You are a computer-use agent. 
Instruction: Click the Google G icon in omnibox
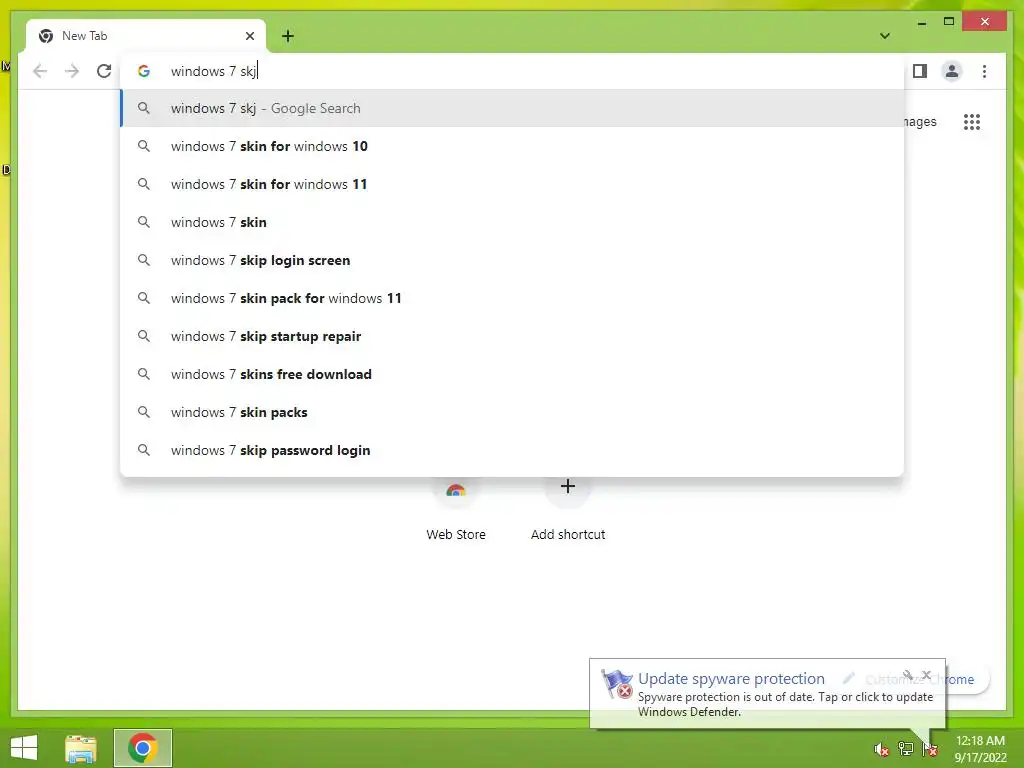[144, 71]
